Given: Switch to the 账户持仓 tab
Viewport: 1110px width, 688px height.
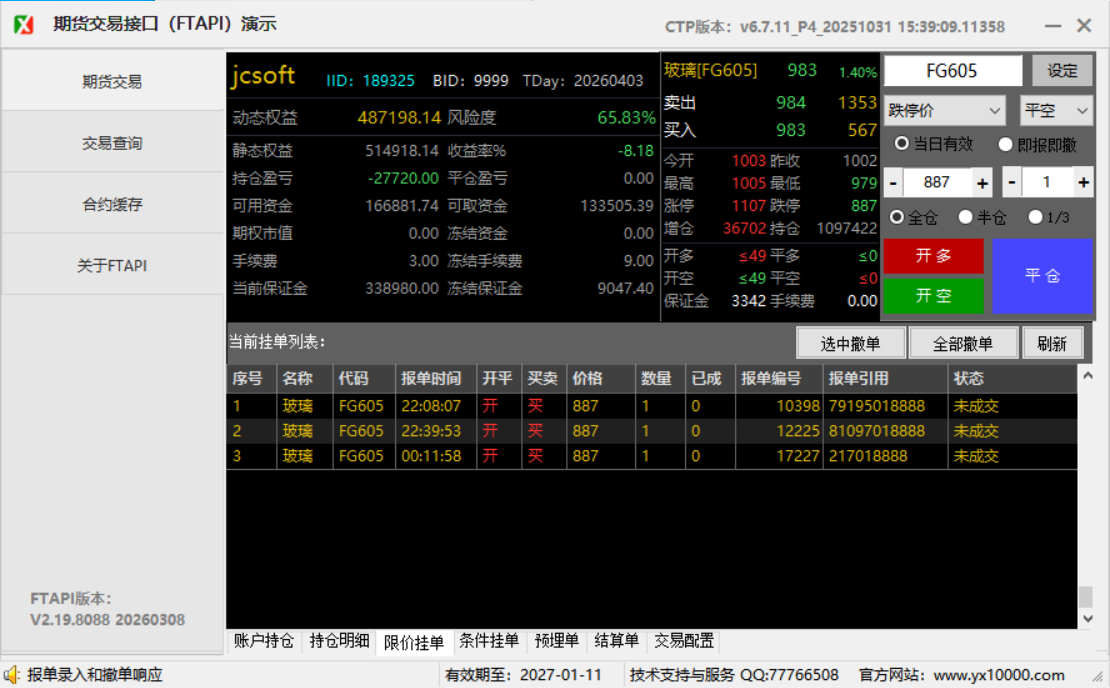Looking at the screenshot, I should coord(263,641).
